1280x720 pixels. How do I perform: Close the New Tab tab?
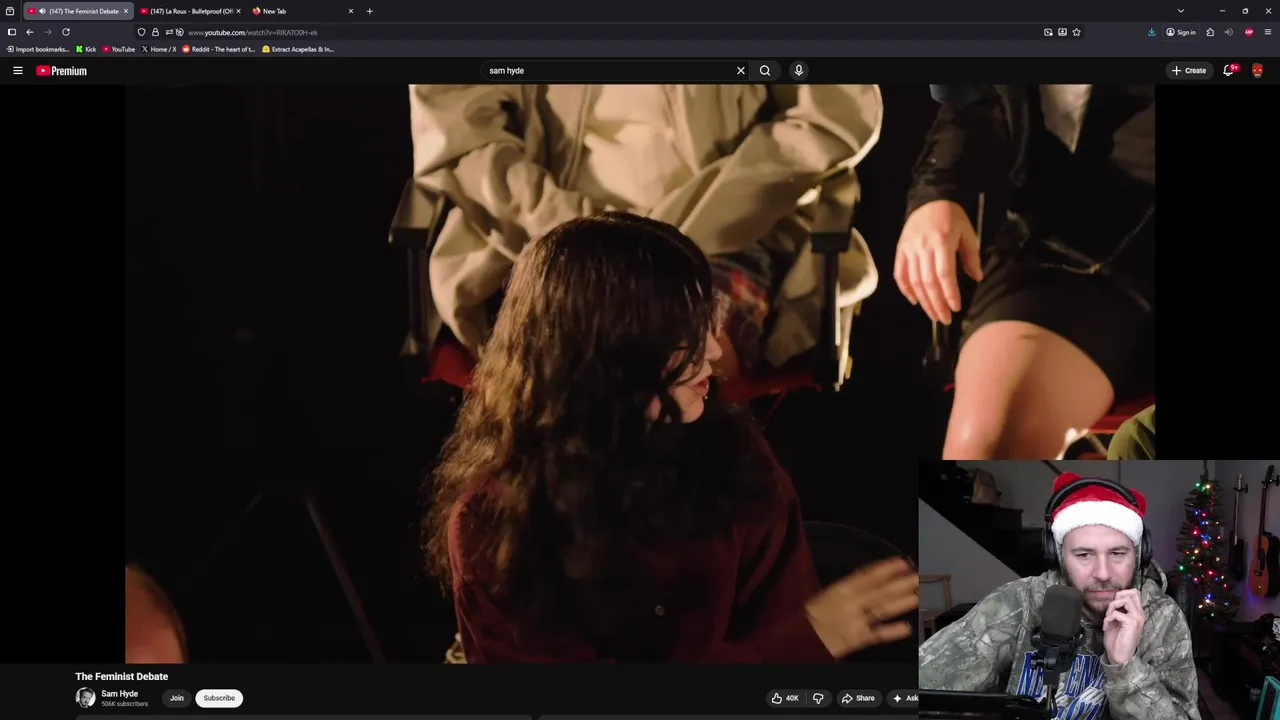tap(351, 11)
